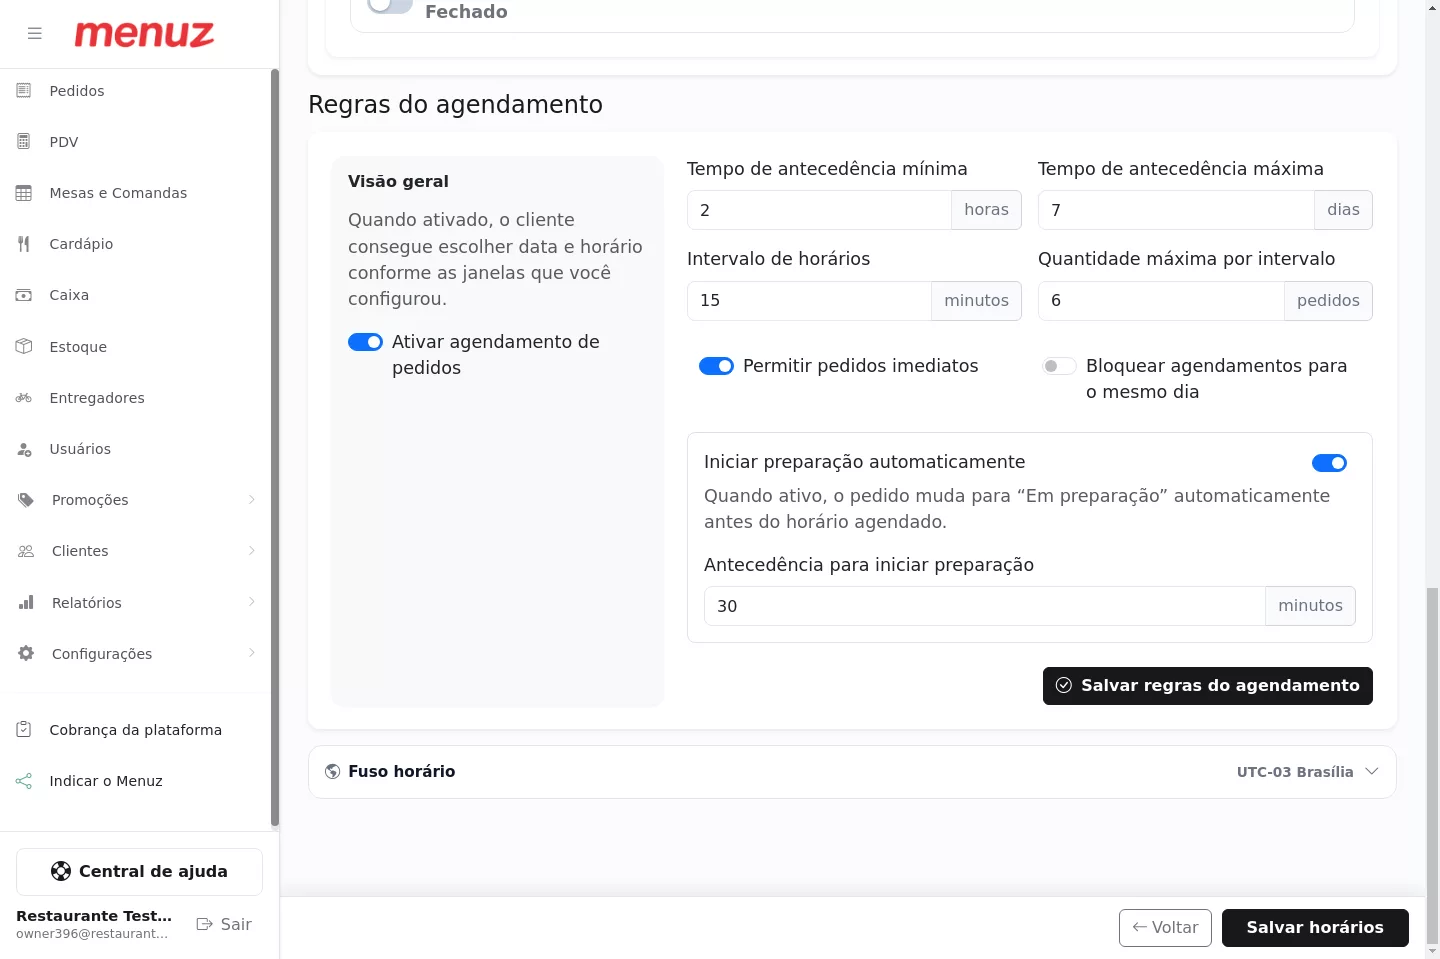
Task: Focus Tempo de antecedência máxima field
Action: [1176, 210]
